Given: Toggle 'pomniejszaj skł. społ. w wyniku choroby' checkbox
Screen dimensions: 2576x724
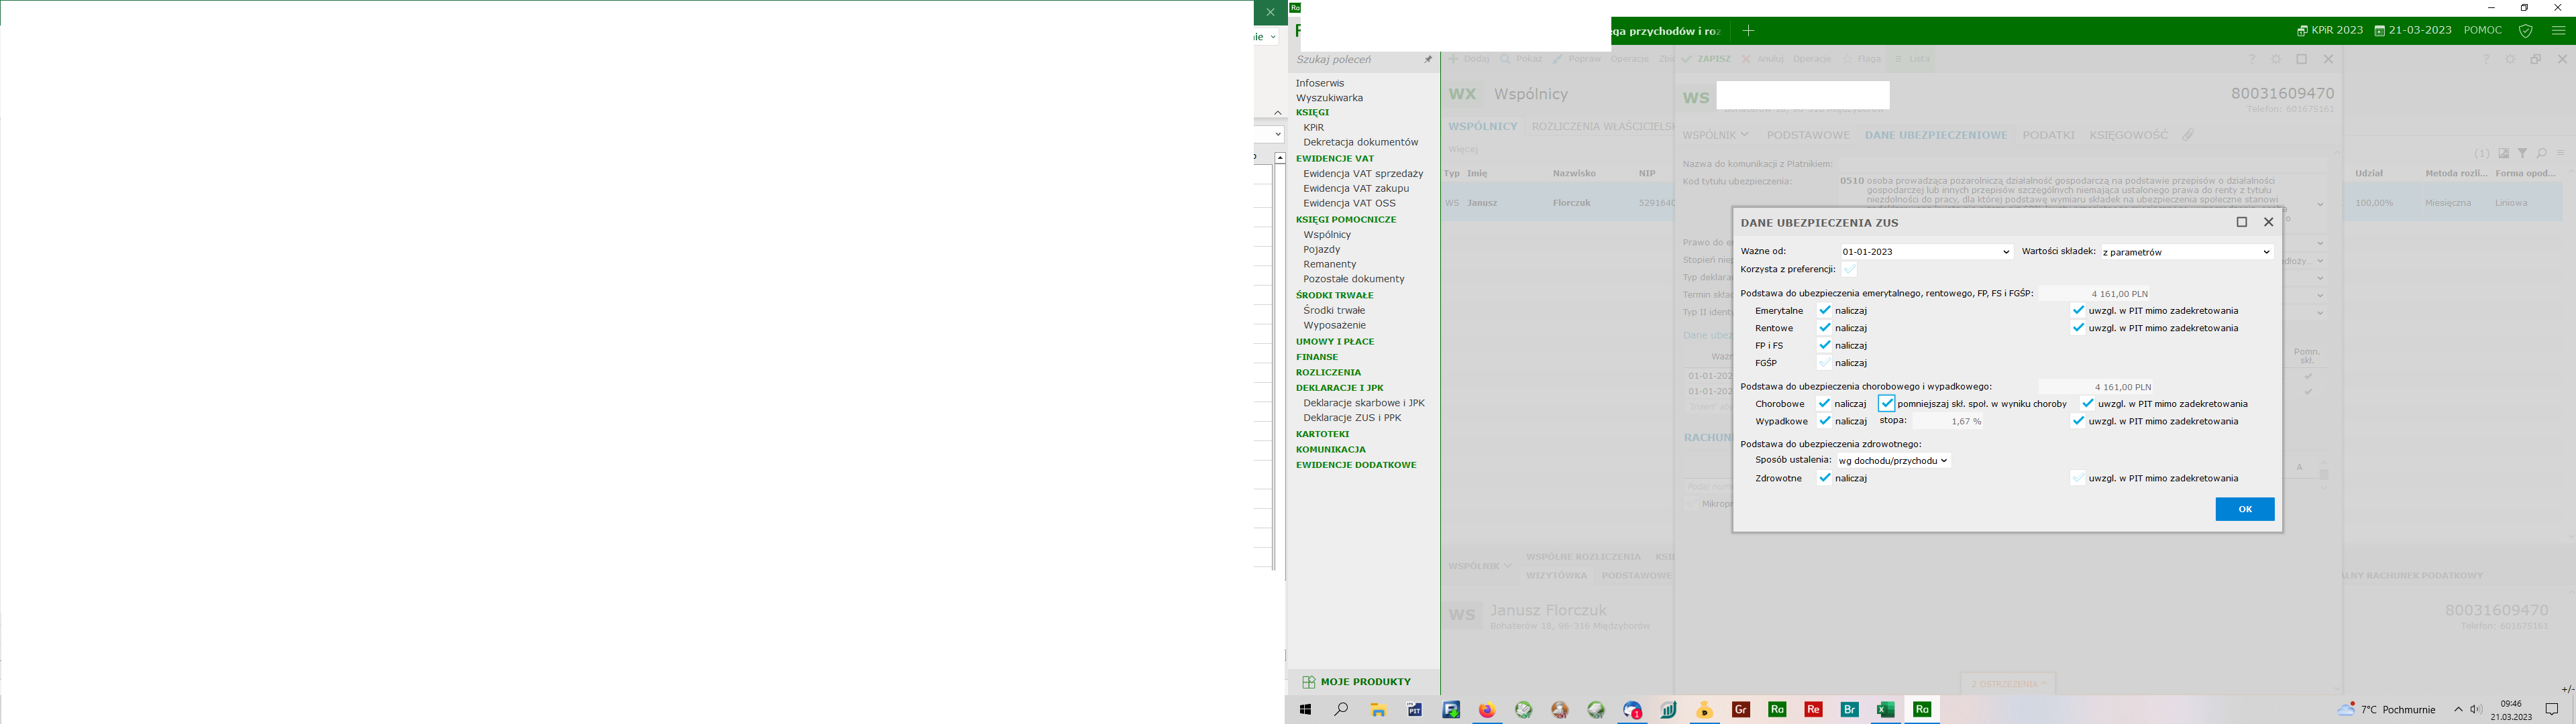Looking at the screenshot, I should click(x=1886, y=404).
